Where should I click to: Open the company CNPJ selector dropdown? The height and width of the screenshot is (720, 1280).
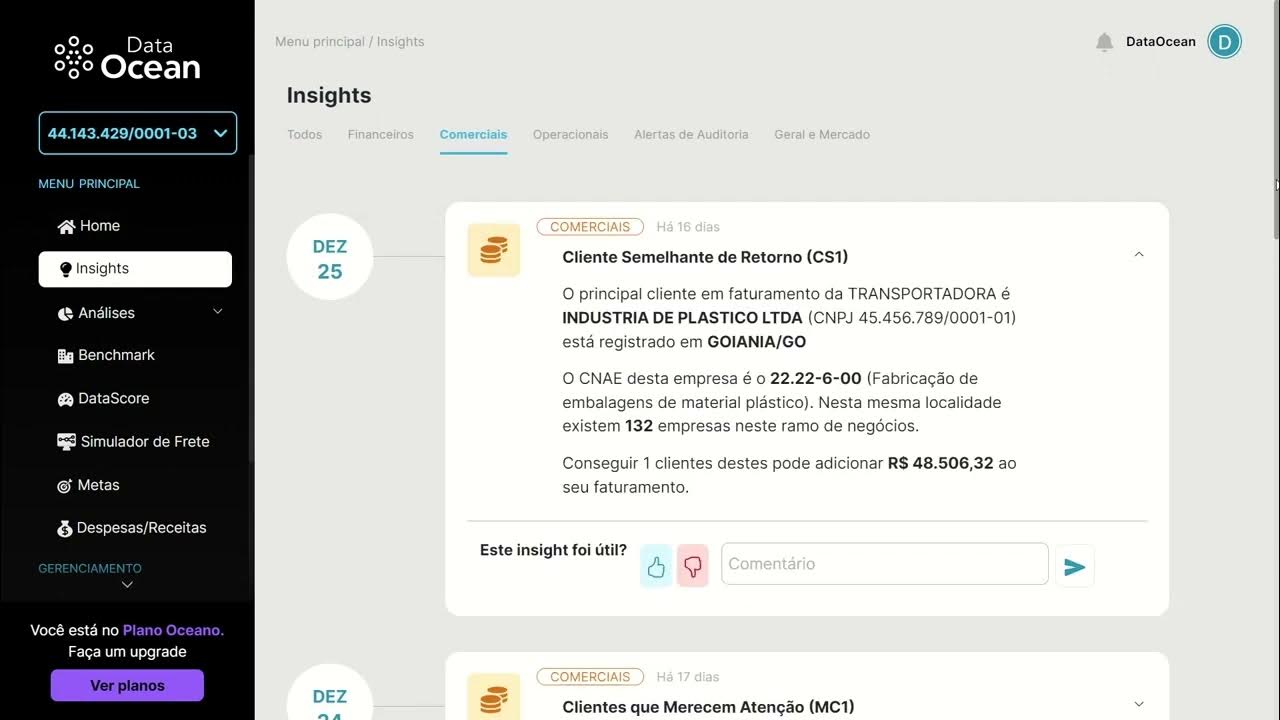click(137, 132)
